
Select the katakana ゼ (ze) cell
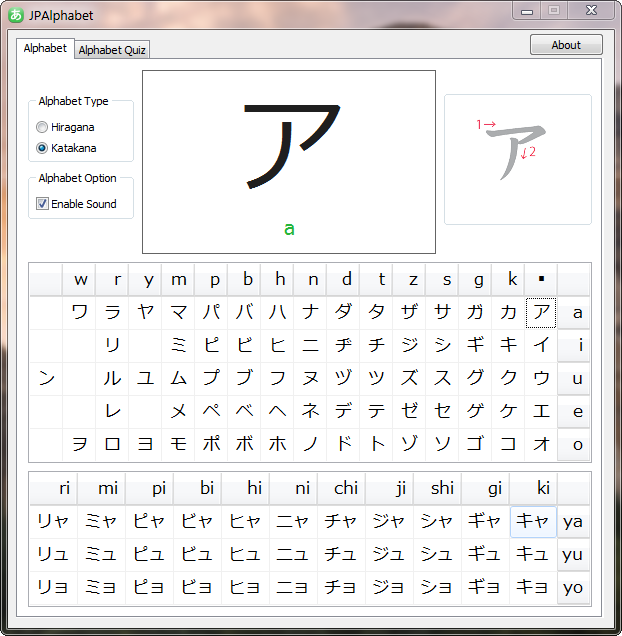(x=409, y=411)
